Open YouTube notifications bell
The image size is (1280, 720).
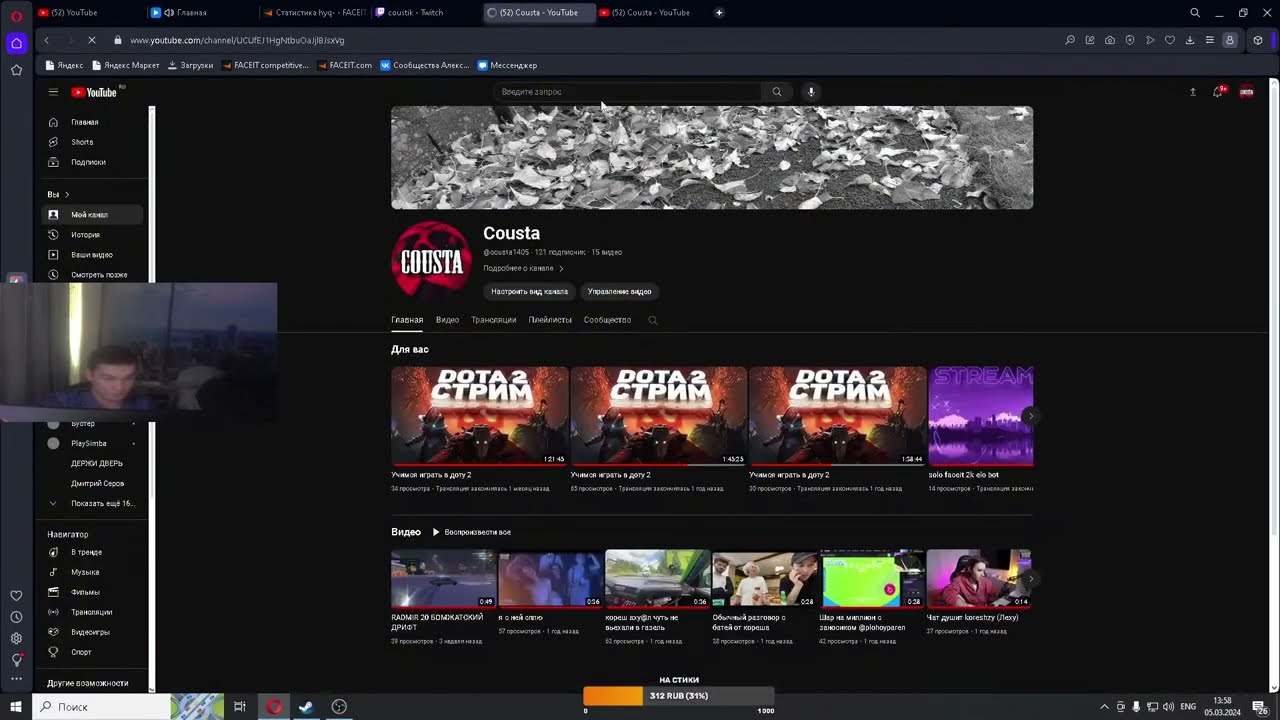[x=1218, y=92]
